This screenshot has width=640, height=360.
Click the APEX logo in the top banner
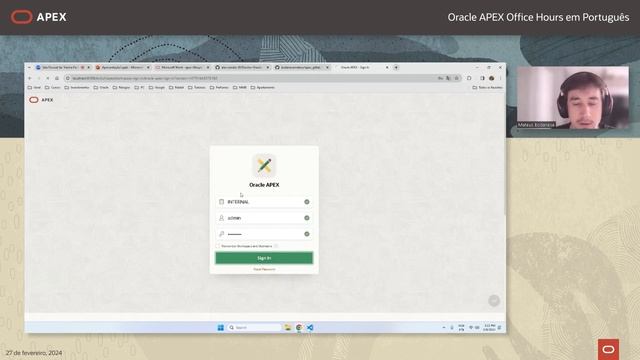tap(38, 17)
